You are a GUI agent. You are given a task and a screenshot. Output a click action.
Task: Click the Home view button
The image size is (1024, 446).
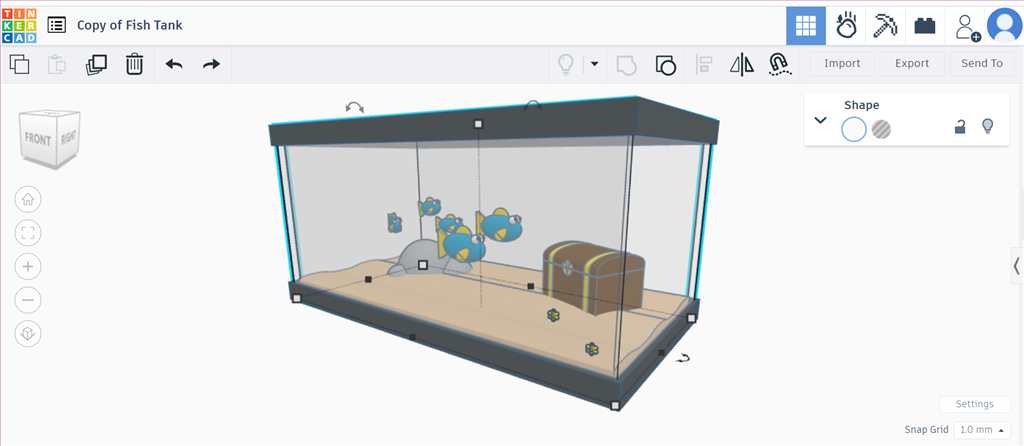tap(28, 199)
